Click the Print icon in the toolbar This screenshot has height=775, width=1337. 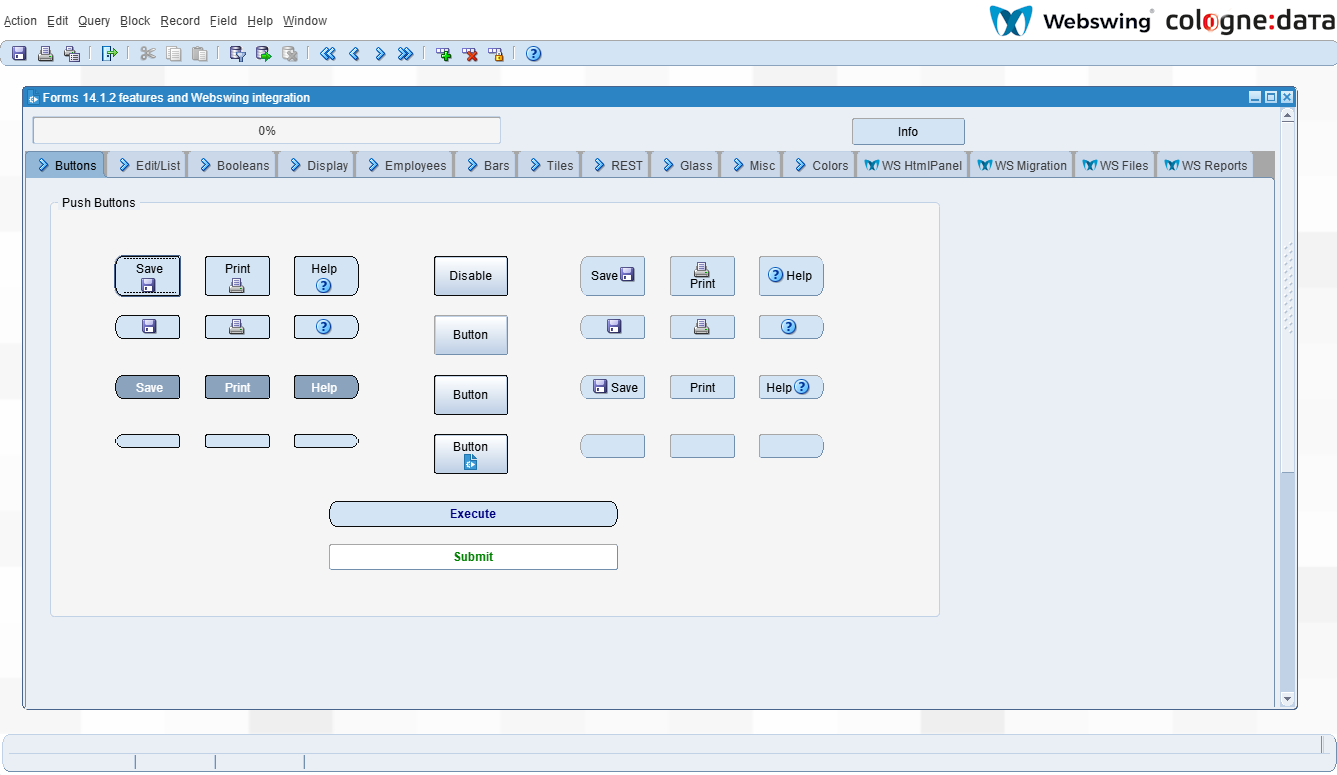pos(45,54)
